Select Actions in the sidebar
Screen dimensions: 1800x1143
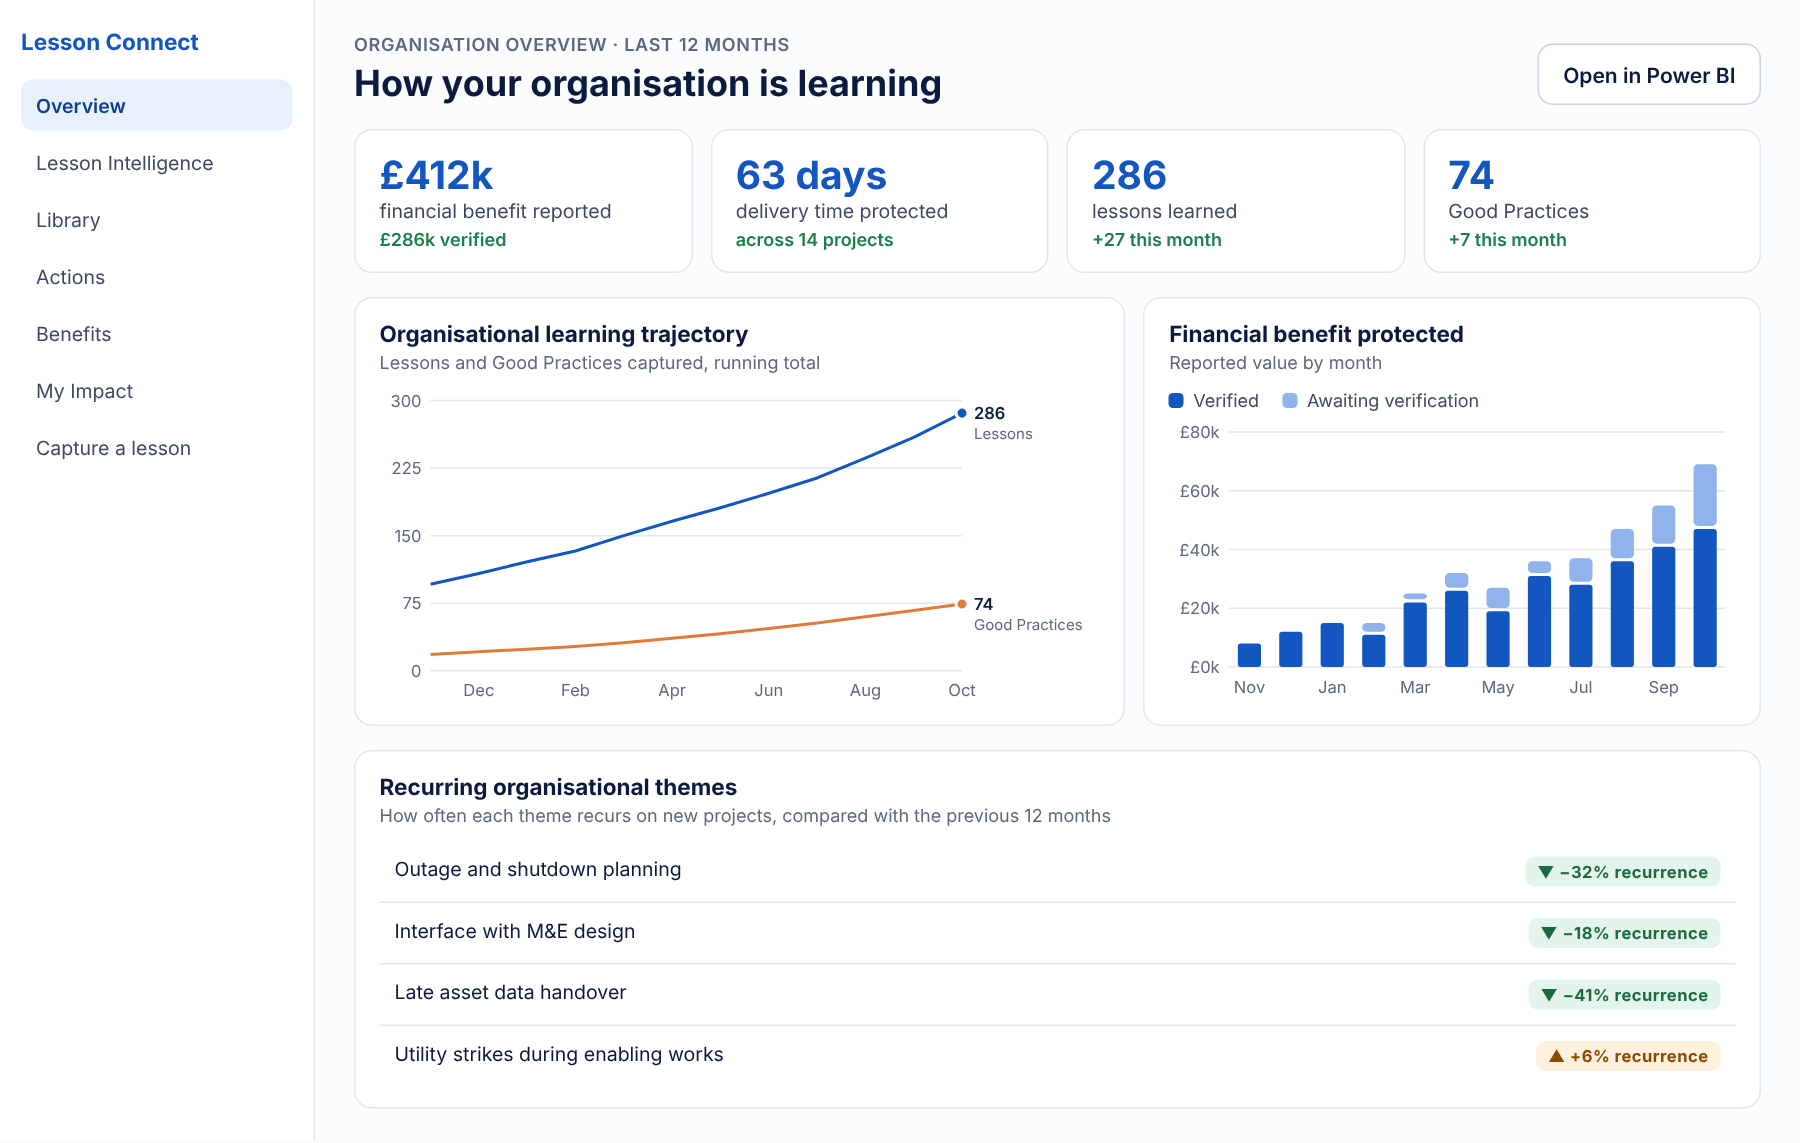pyautogui.click(x=156, y=277)
